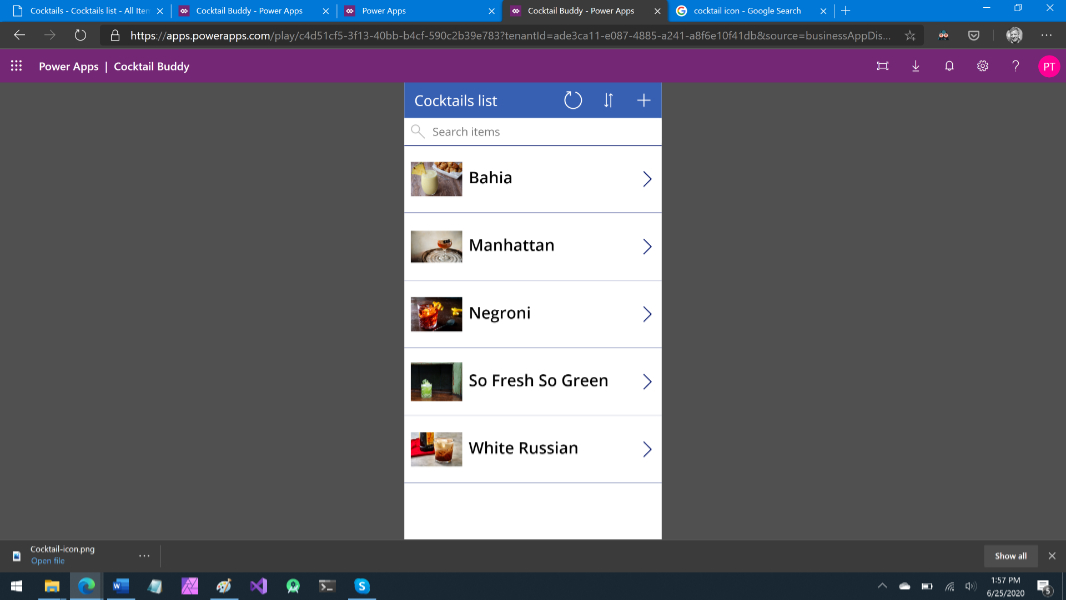
Task: Click the notifications bell icon
Action: pyautogui.click(x=949, y=66)
